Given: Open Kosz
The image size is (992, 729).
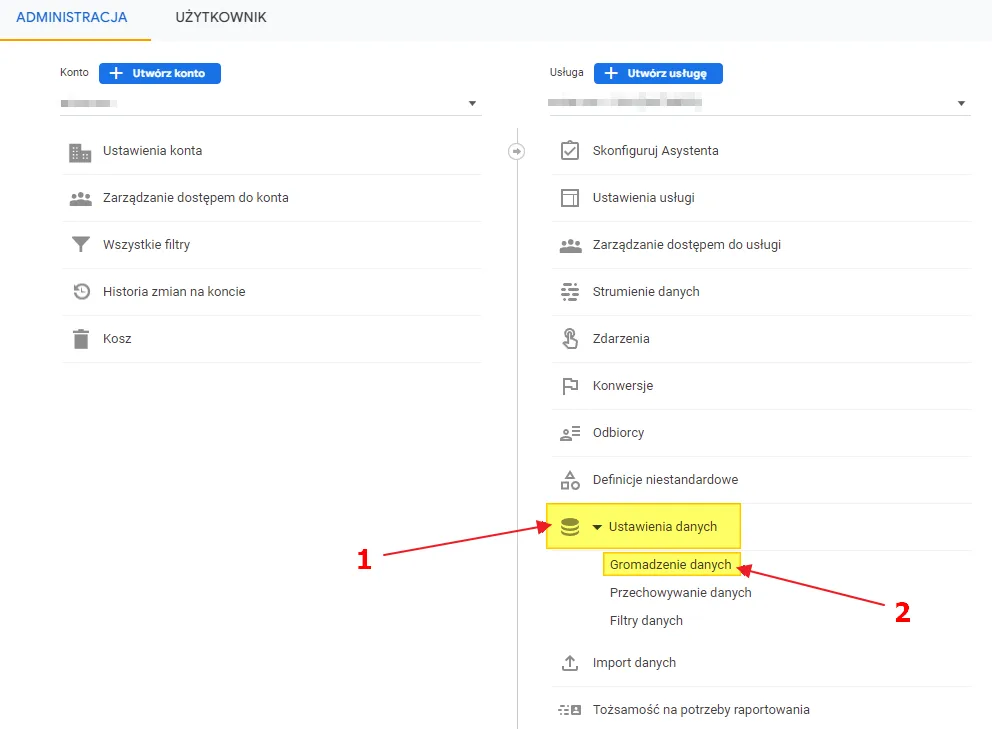Looking at the screenshot, I should (x=117, y=339).
